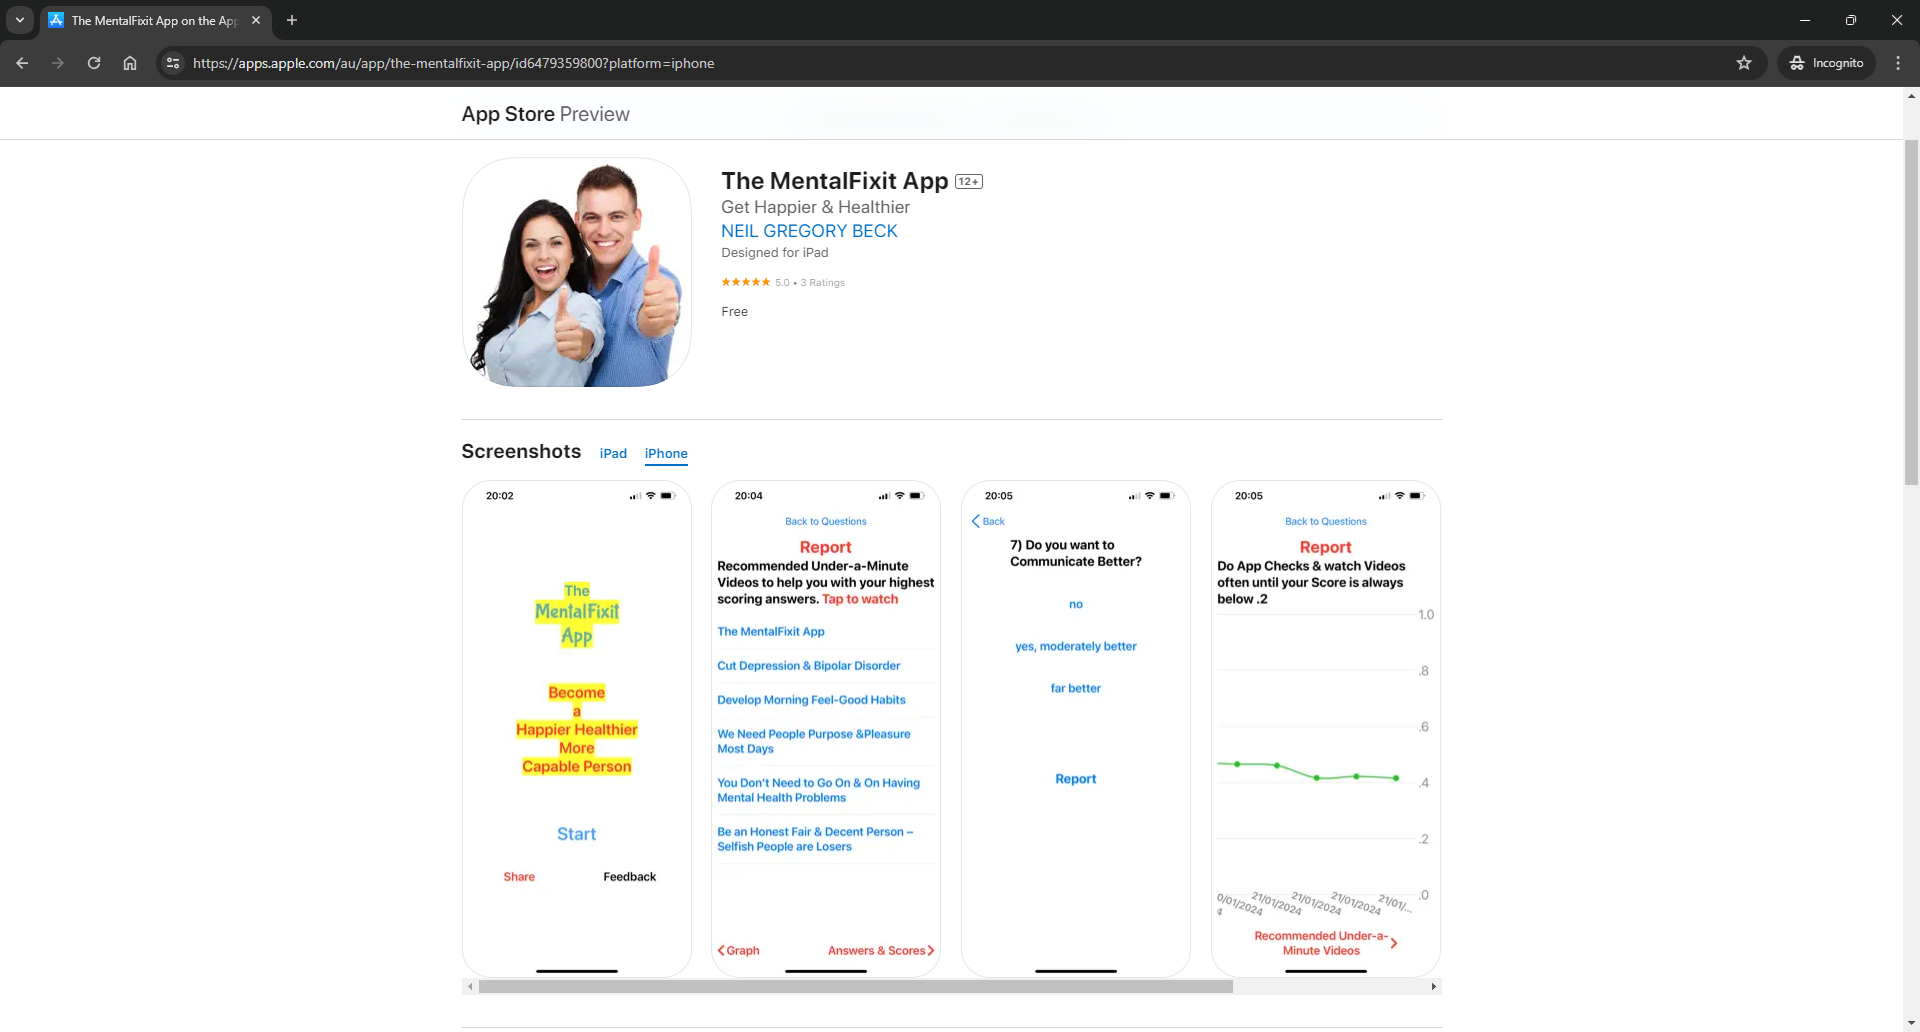Bookmark this page with star icon
The image size is (1920, 1032).
pos(1744,63)
